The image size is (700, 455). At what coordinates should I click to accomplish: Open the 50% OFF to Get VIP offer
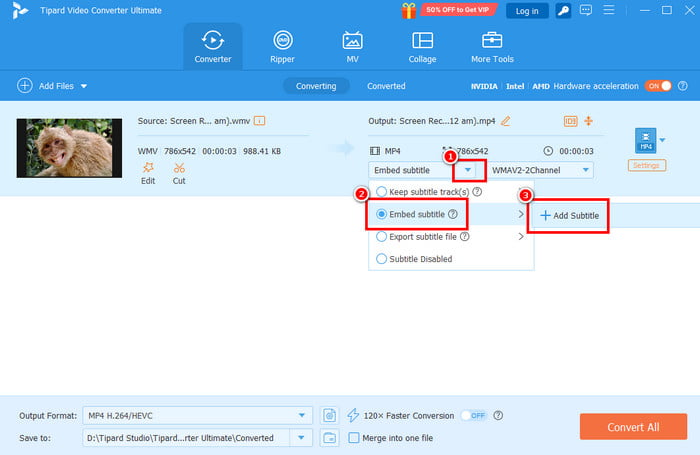(x=458, y=9)
